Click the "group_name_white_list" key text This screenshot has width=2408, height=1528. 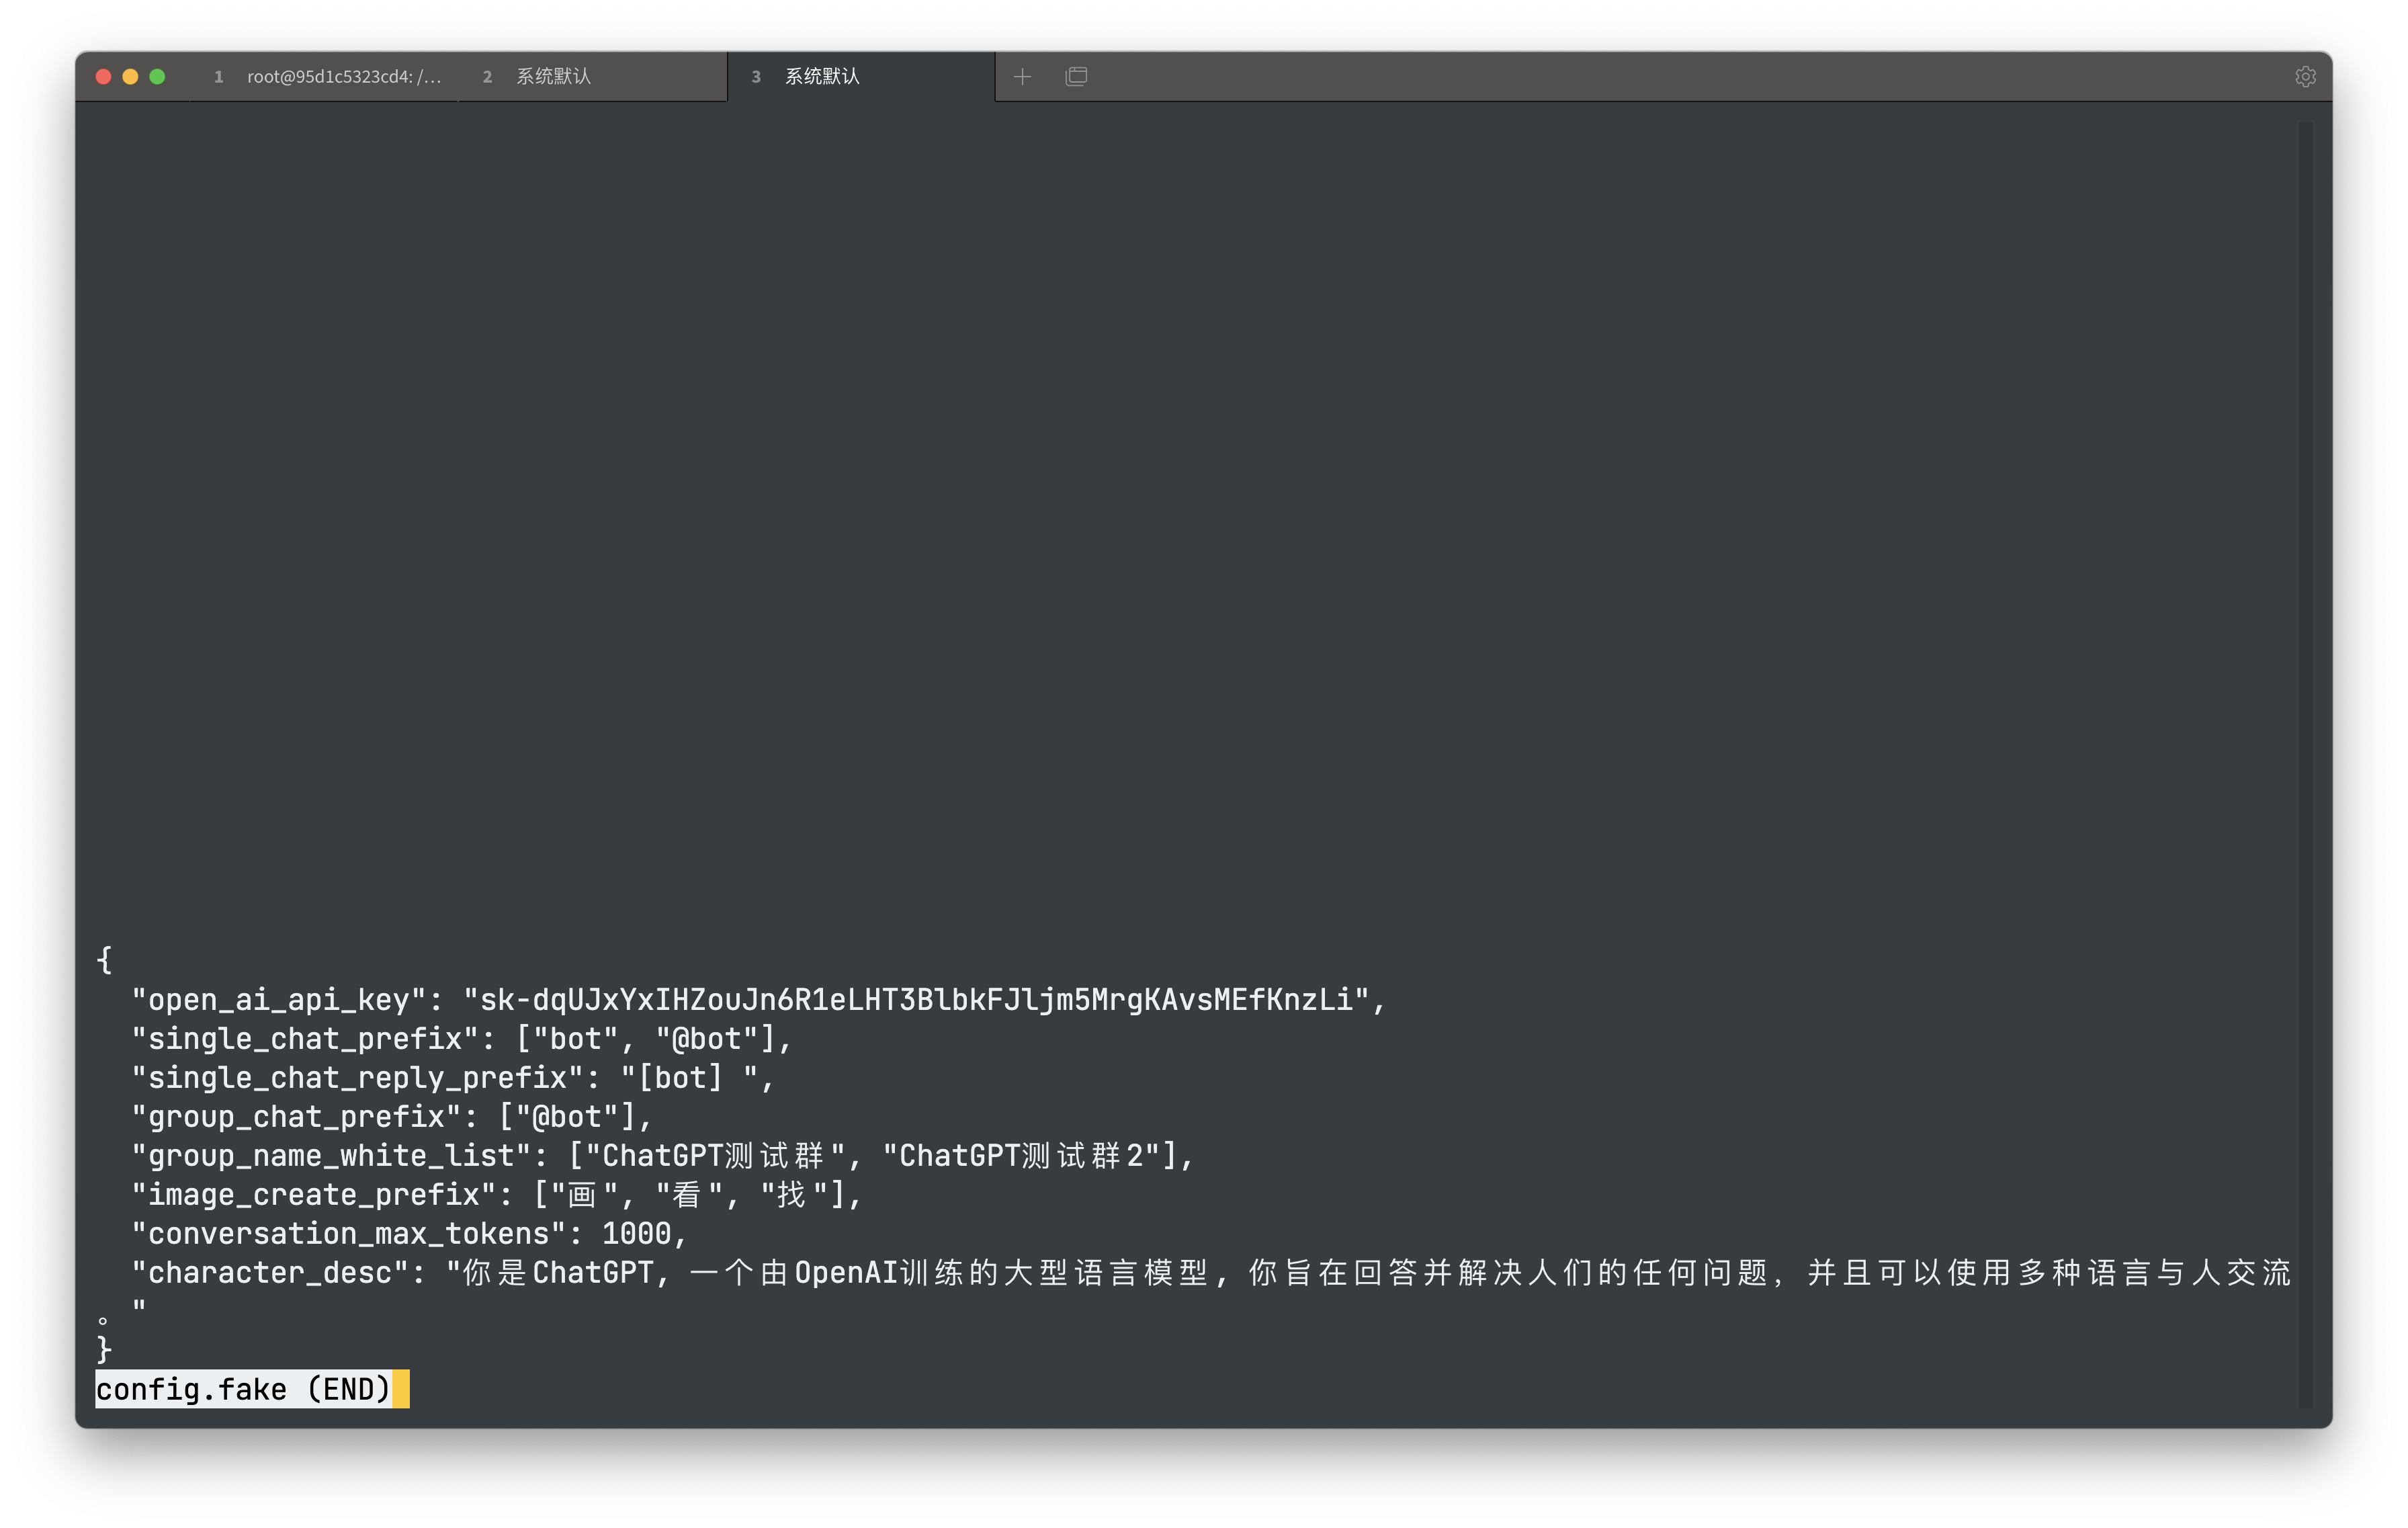(x=331, y=1156)
